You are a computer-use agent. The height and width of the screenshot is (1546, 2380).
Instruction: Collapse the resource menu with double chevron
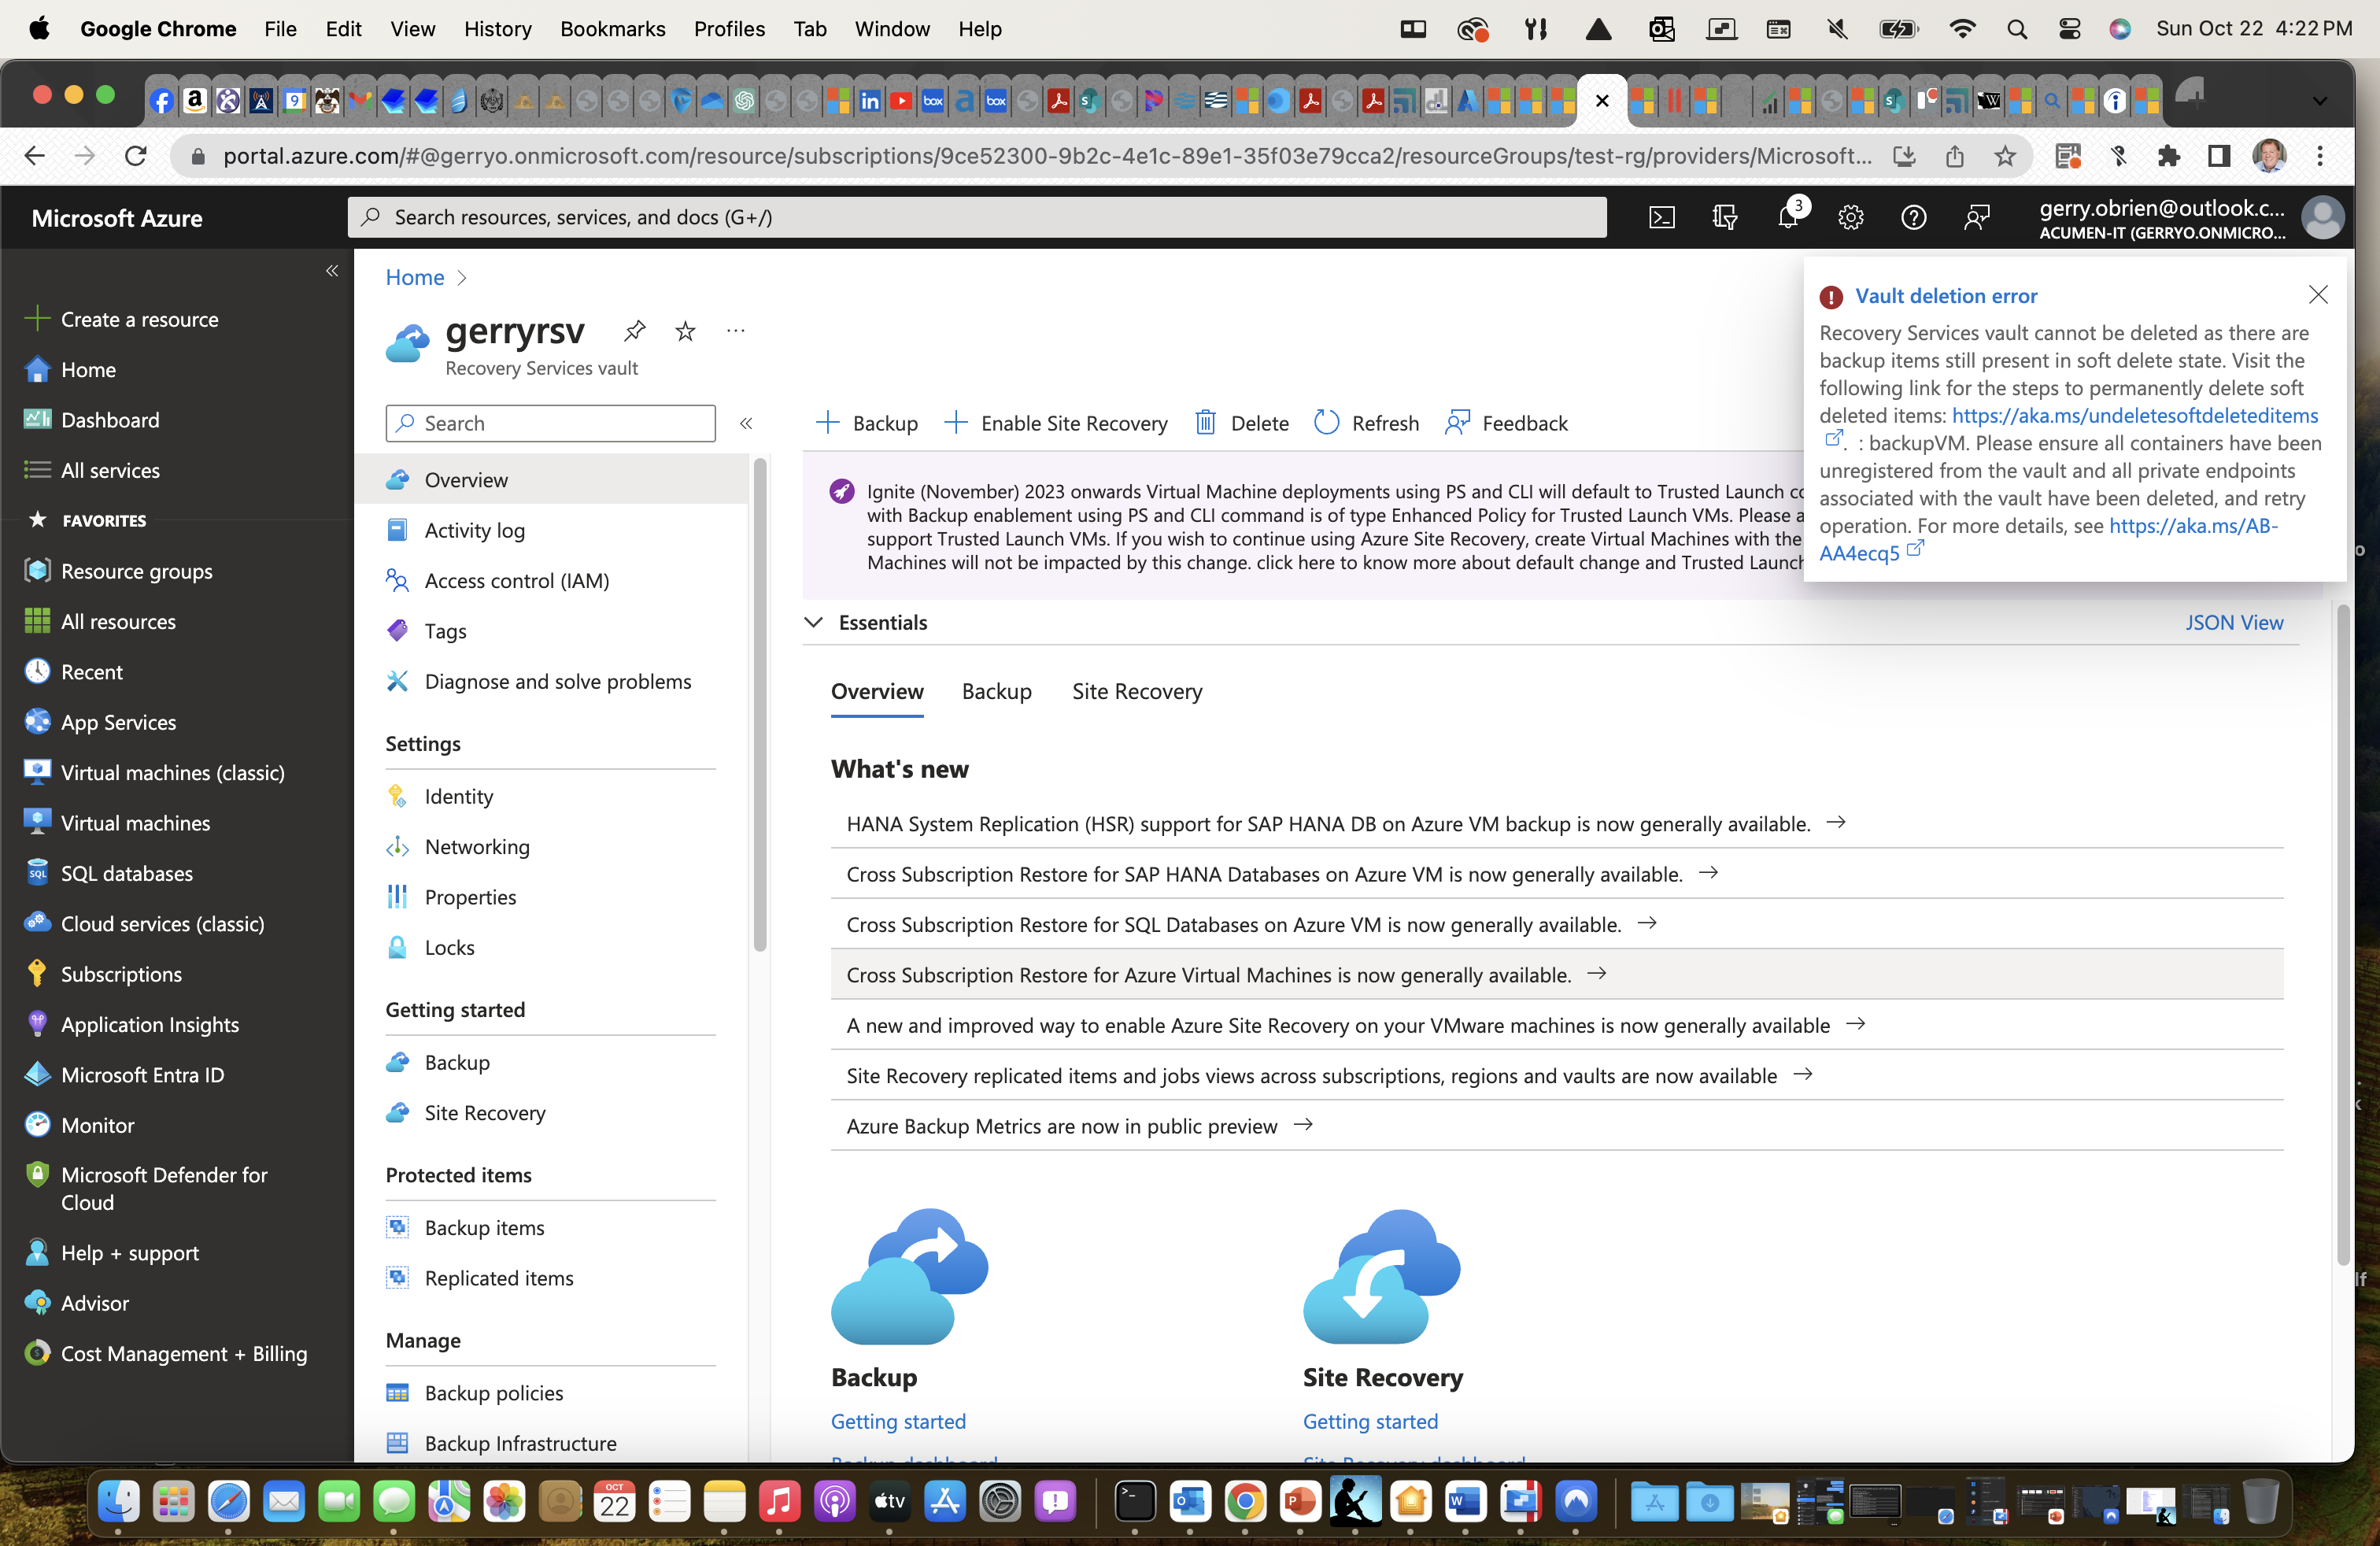[x=746, y=423]
